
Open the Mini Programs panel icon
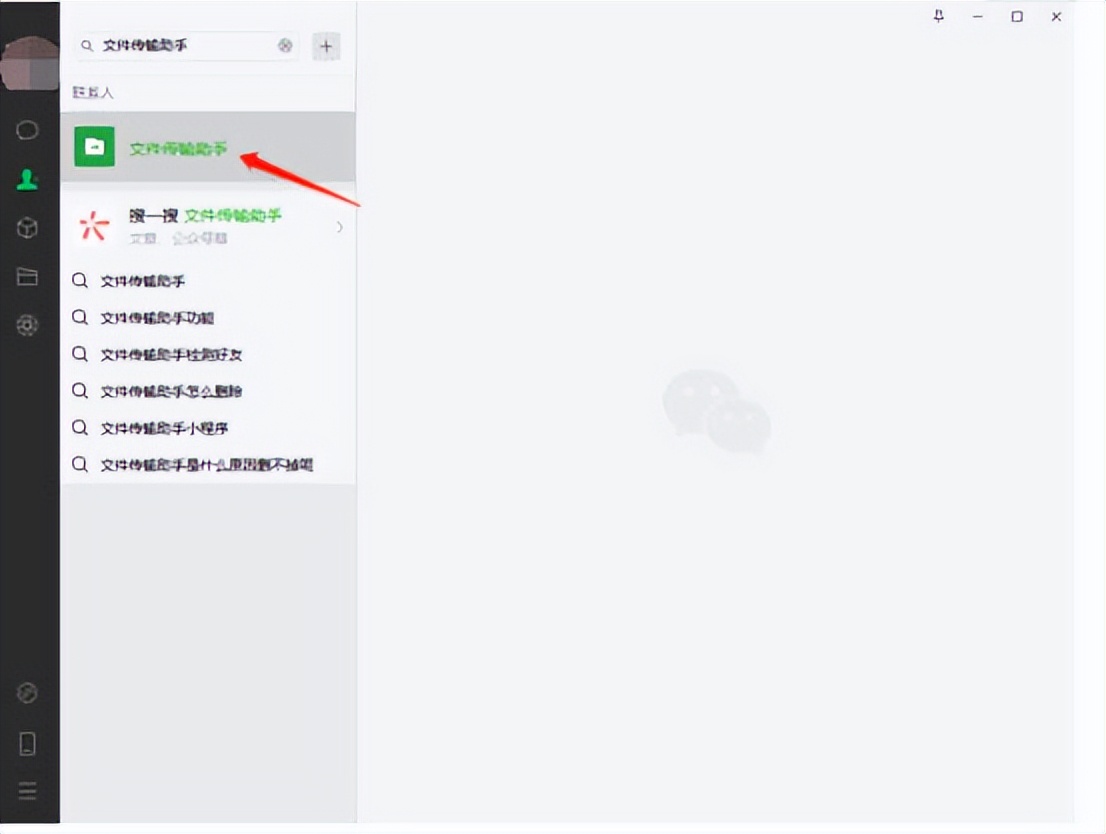[27, 693]
